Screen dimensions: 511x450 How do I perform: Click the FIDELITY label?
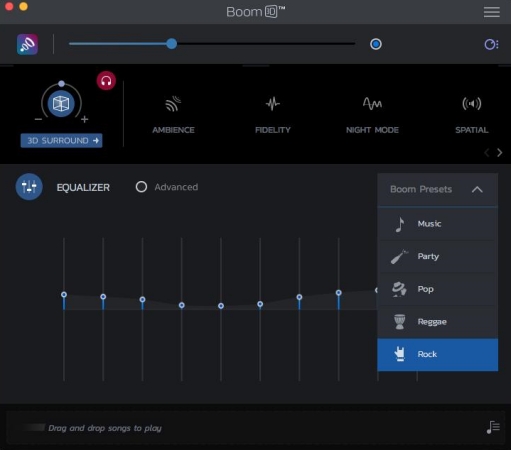[273, 130]
